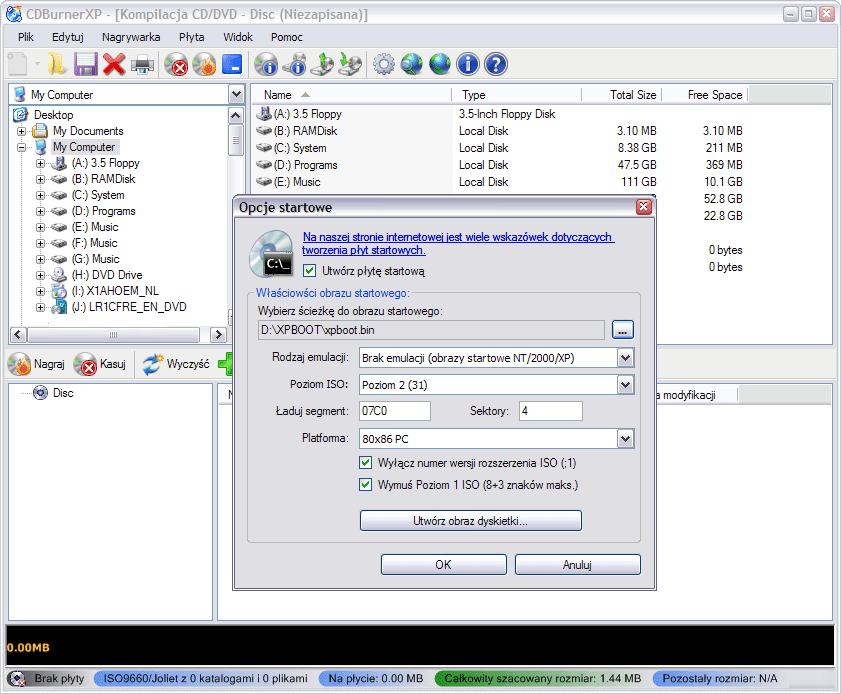Toggle the 'Utwórz płytę startową' checkbox

click(309, 271)
